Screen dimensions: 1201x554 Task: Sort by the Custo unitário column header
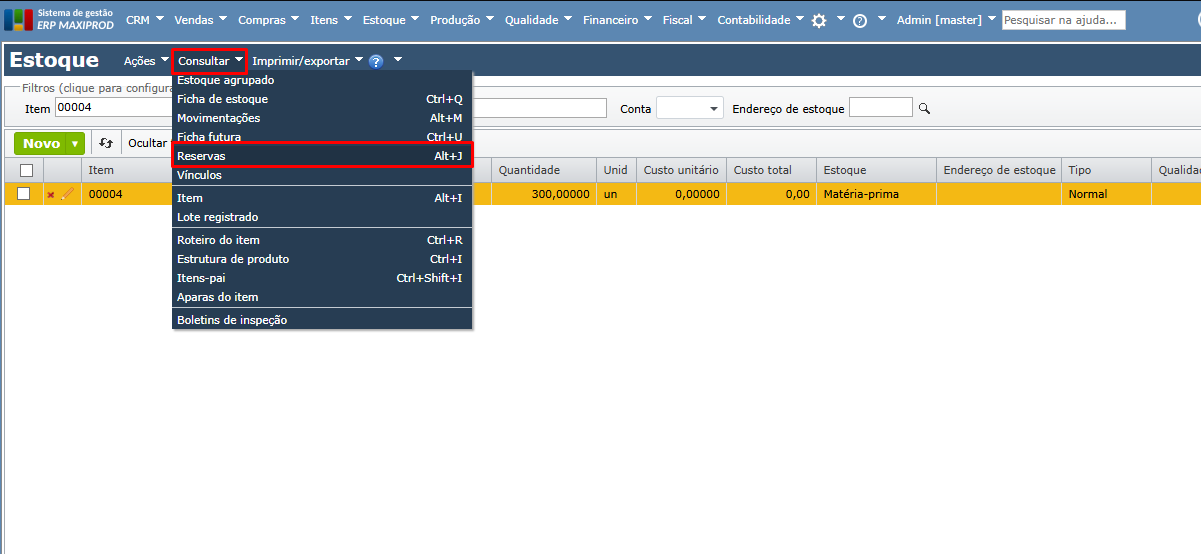coord(681,170)
